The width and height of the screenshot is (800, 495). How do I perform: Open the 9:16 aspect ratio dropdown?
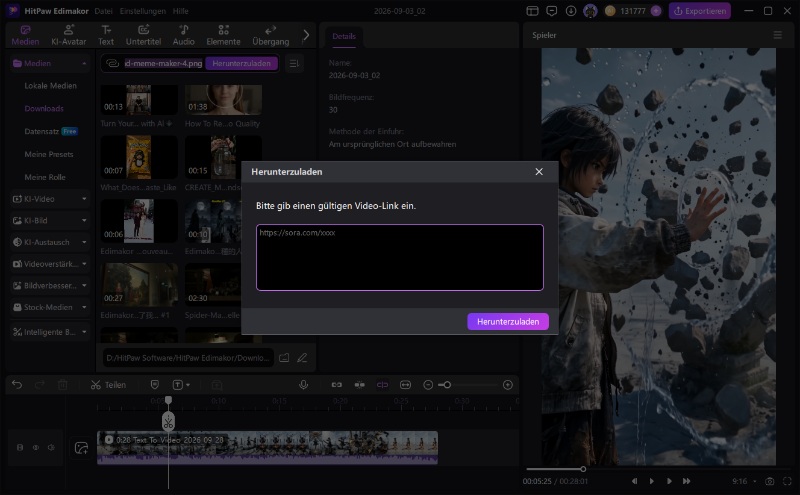tap(744, 481)
